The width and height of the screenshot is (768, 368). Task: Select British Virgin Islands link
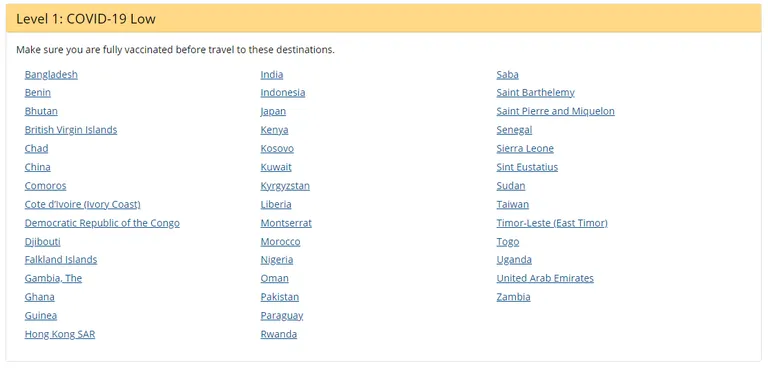tap(71, 130)
